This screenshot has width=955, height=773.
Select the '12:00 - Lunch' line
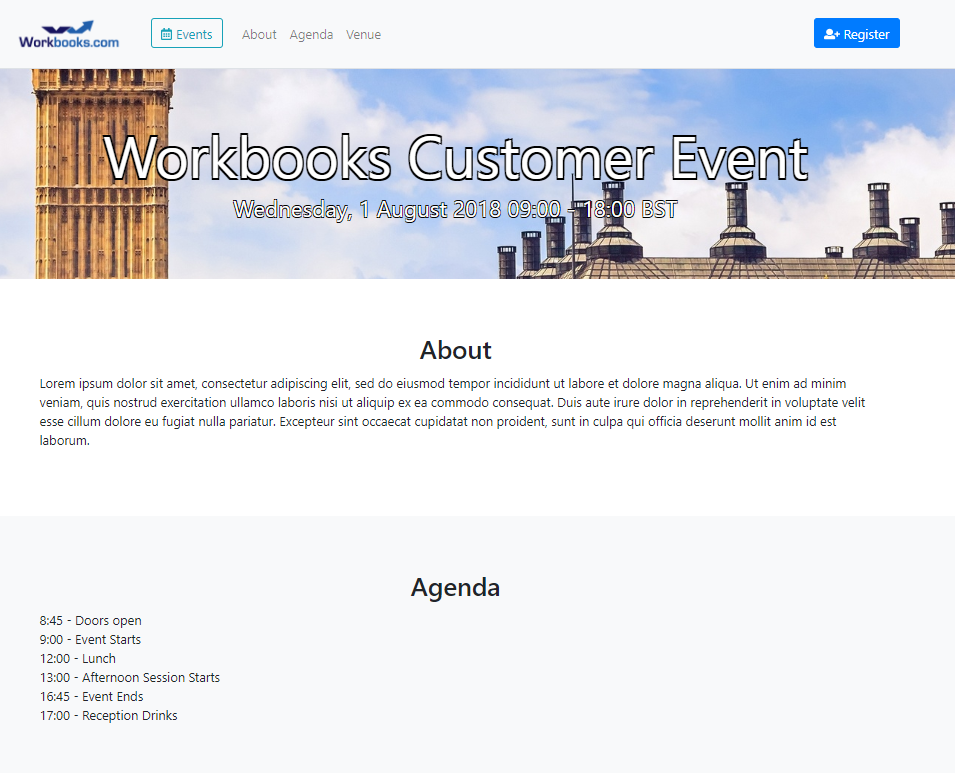click(78, 658)
